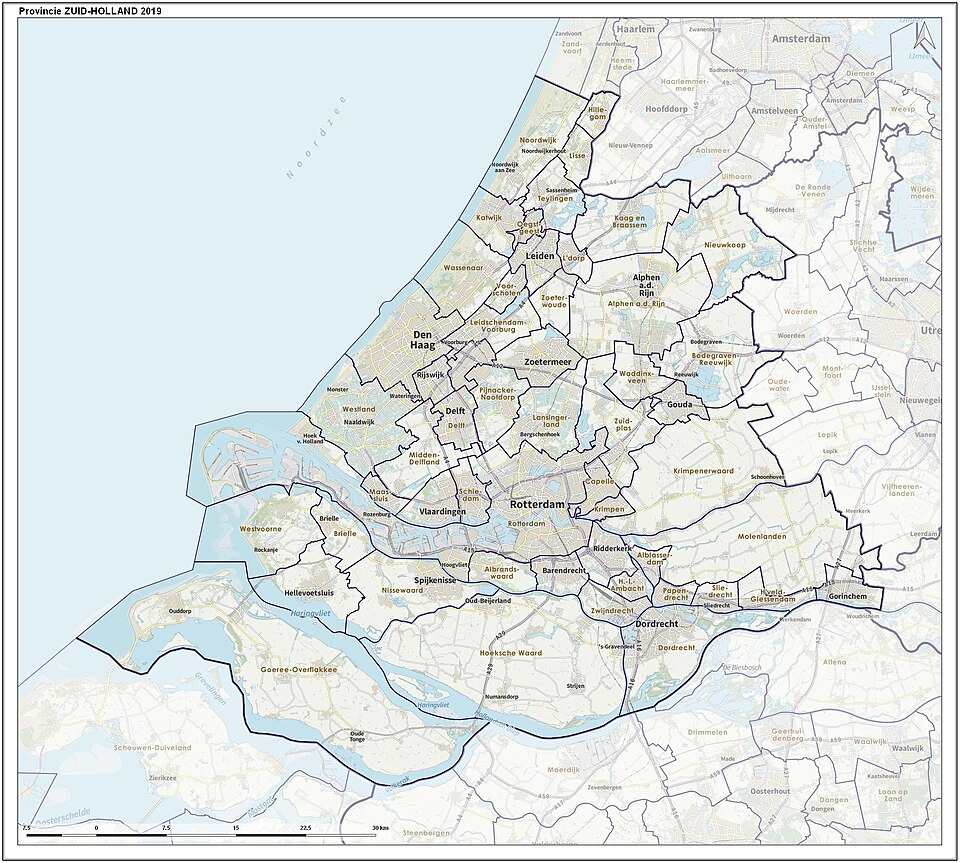
Task: Select the 'Vlaardingen' label
Action: (x=443, y=512)
